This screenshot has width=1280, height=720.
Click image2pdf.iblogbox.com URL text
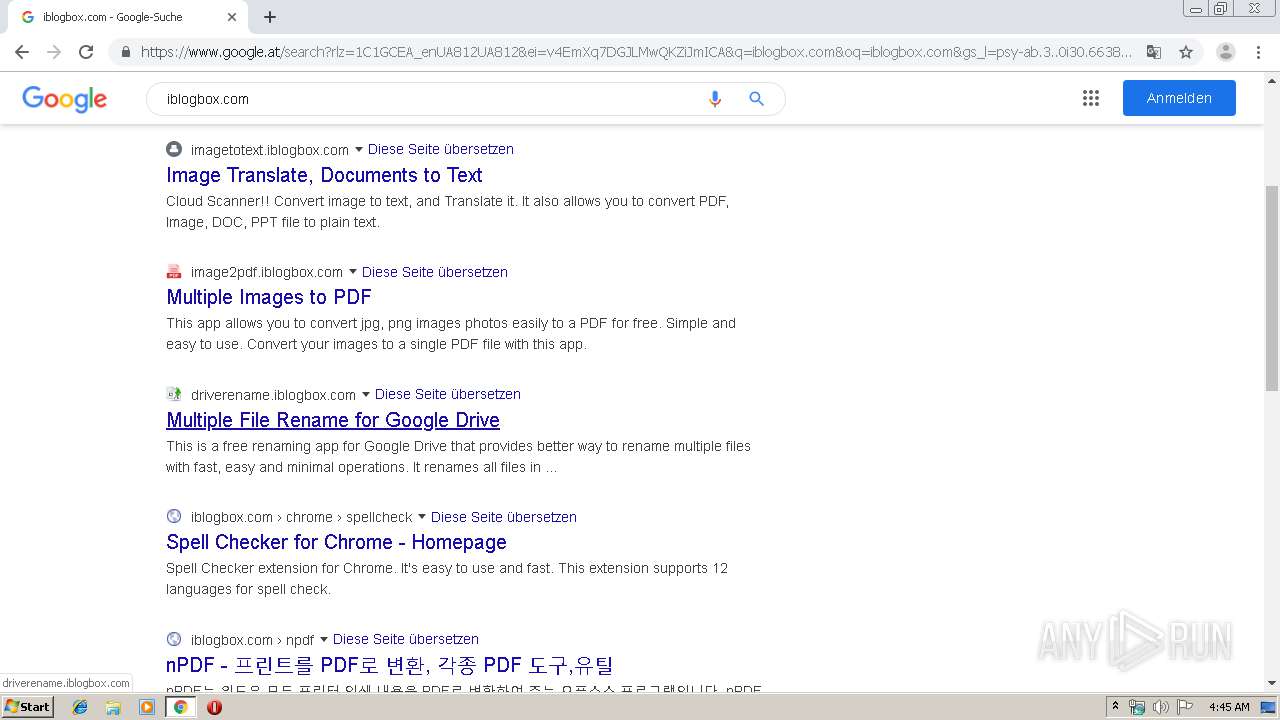coord(267,272)
